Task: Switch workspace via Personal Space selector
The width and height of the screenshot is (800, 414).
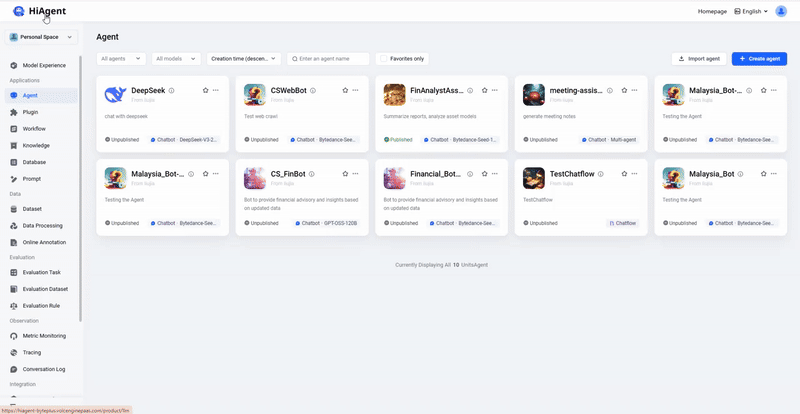Action: point(42,37)
